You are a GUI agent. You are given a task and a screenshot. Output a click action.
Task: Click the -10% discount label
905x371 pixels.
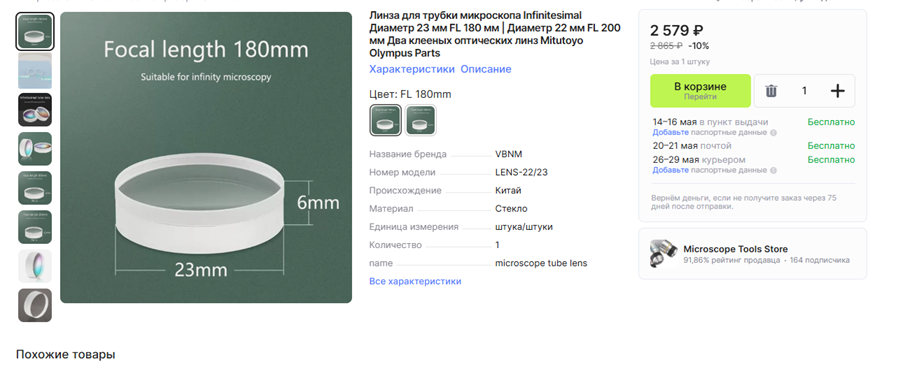click(x=698, y=46)
